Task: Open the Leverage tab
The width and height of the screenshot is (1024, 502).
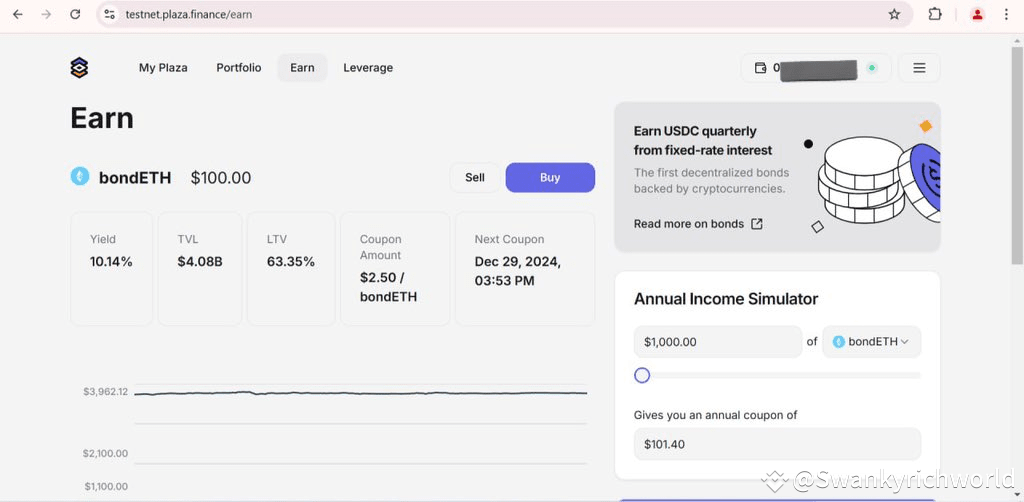Action: tap(368, 68)
